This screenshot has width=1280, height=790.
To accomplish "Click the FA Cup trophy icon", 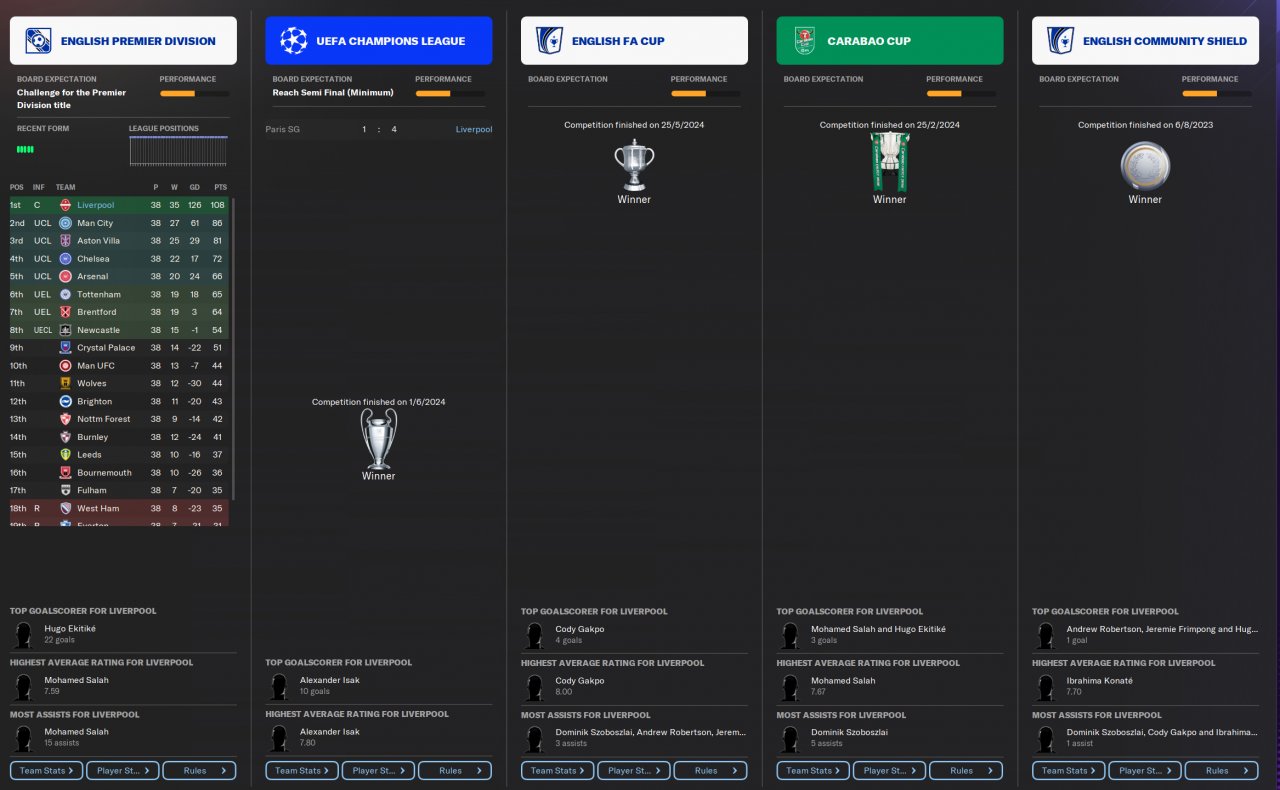I will (634, 165).
